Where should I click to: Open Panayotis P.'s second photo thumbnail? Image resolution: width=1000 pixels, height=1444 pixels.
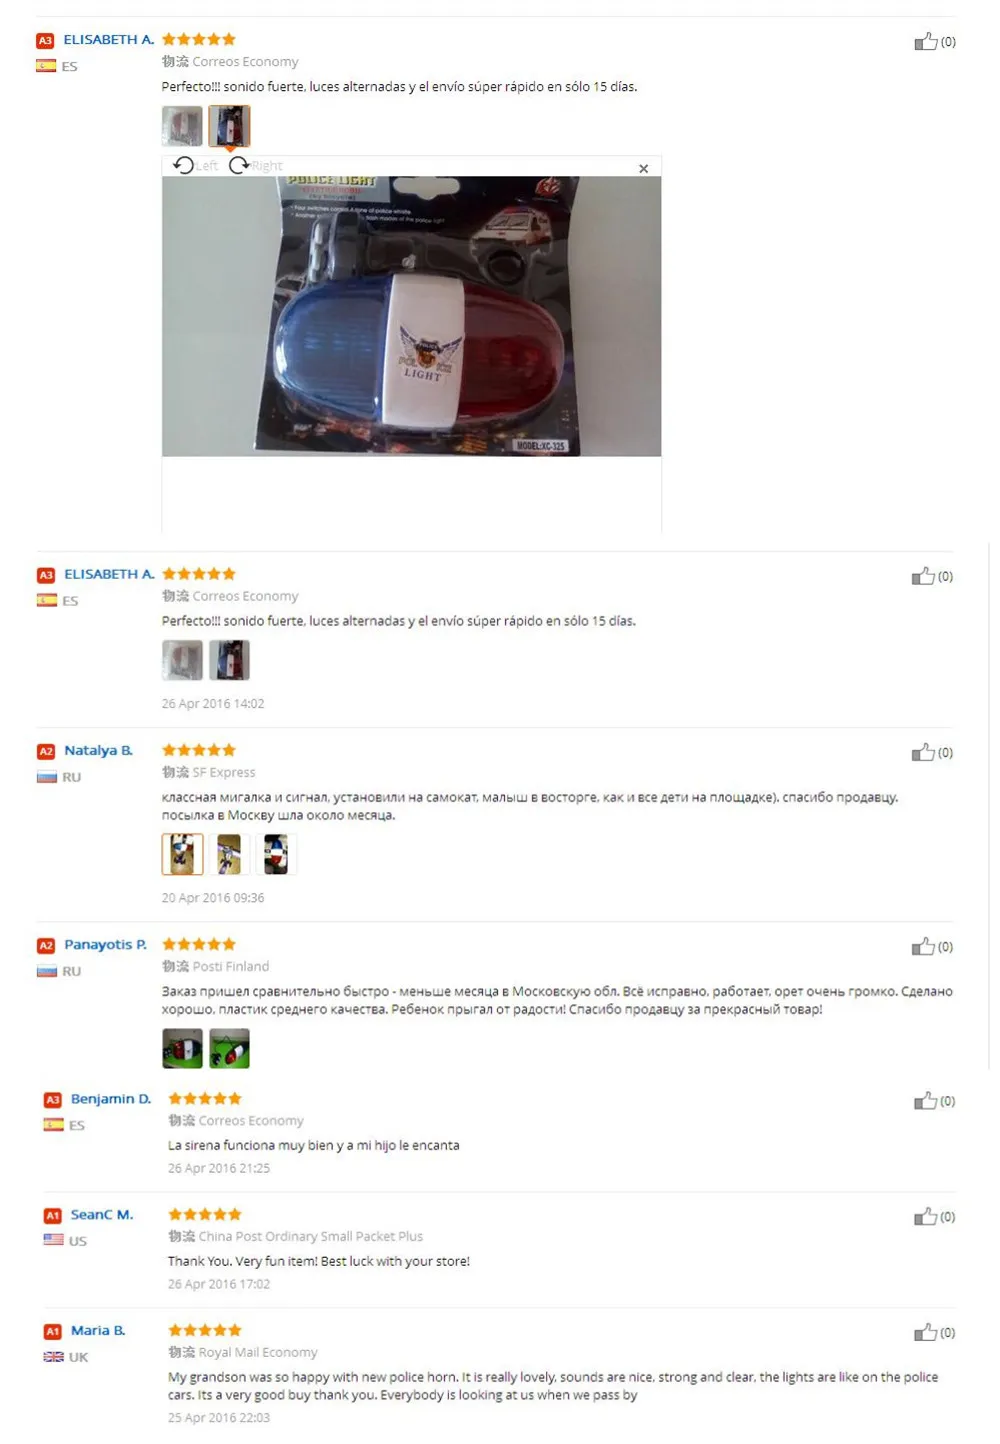coord(229,1048)
